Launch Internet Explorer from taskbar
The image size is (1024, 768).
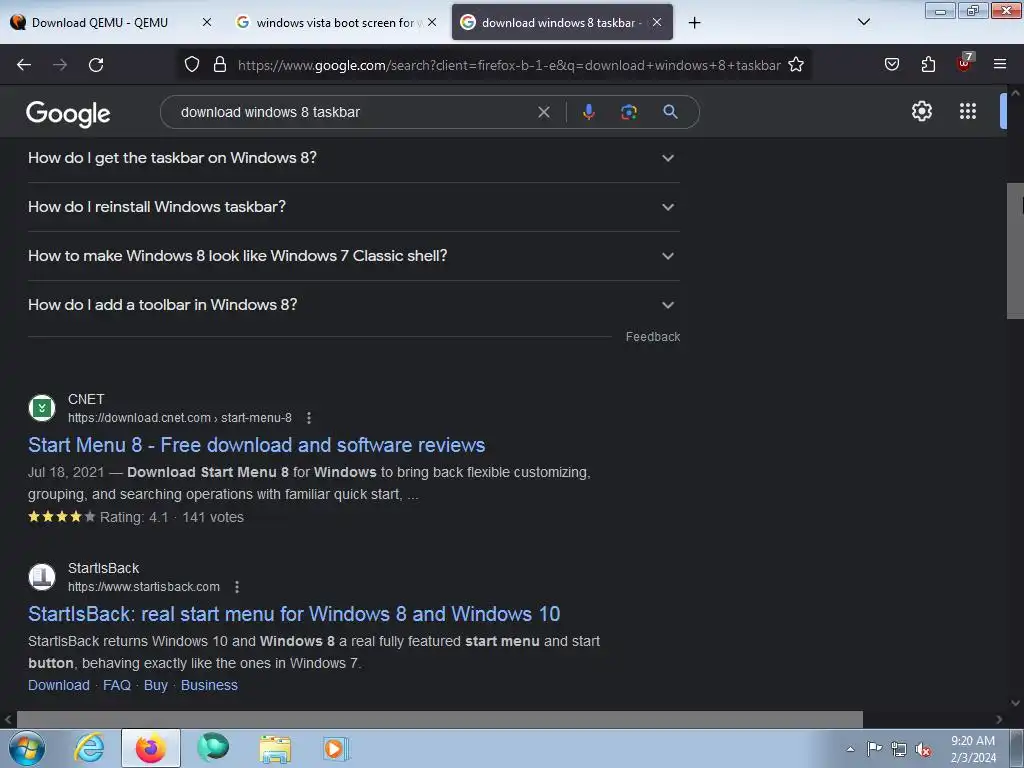89,748
